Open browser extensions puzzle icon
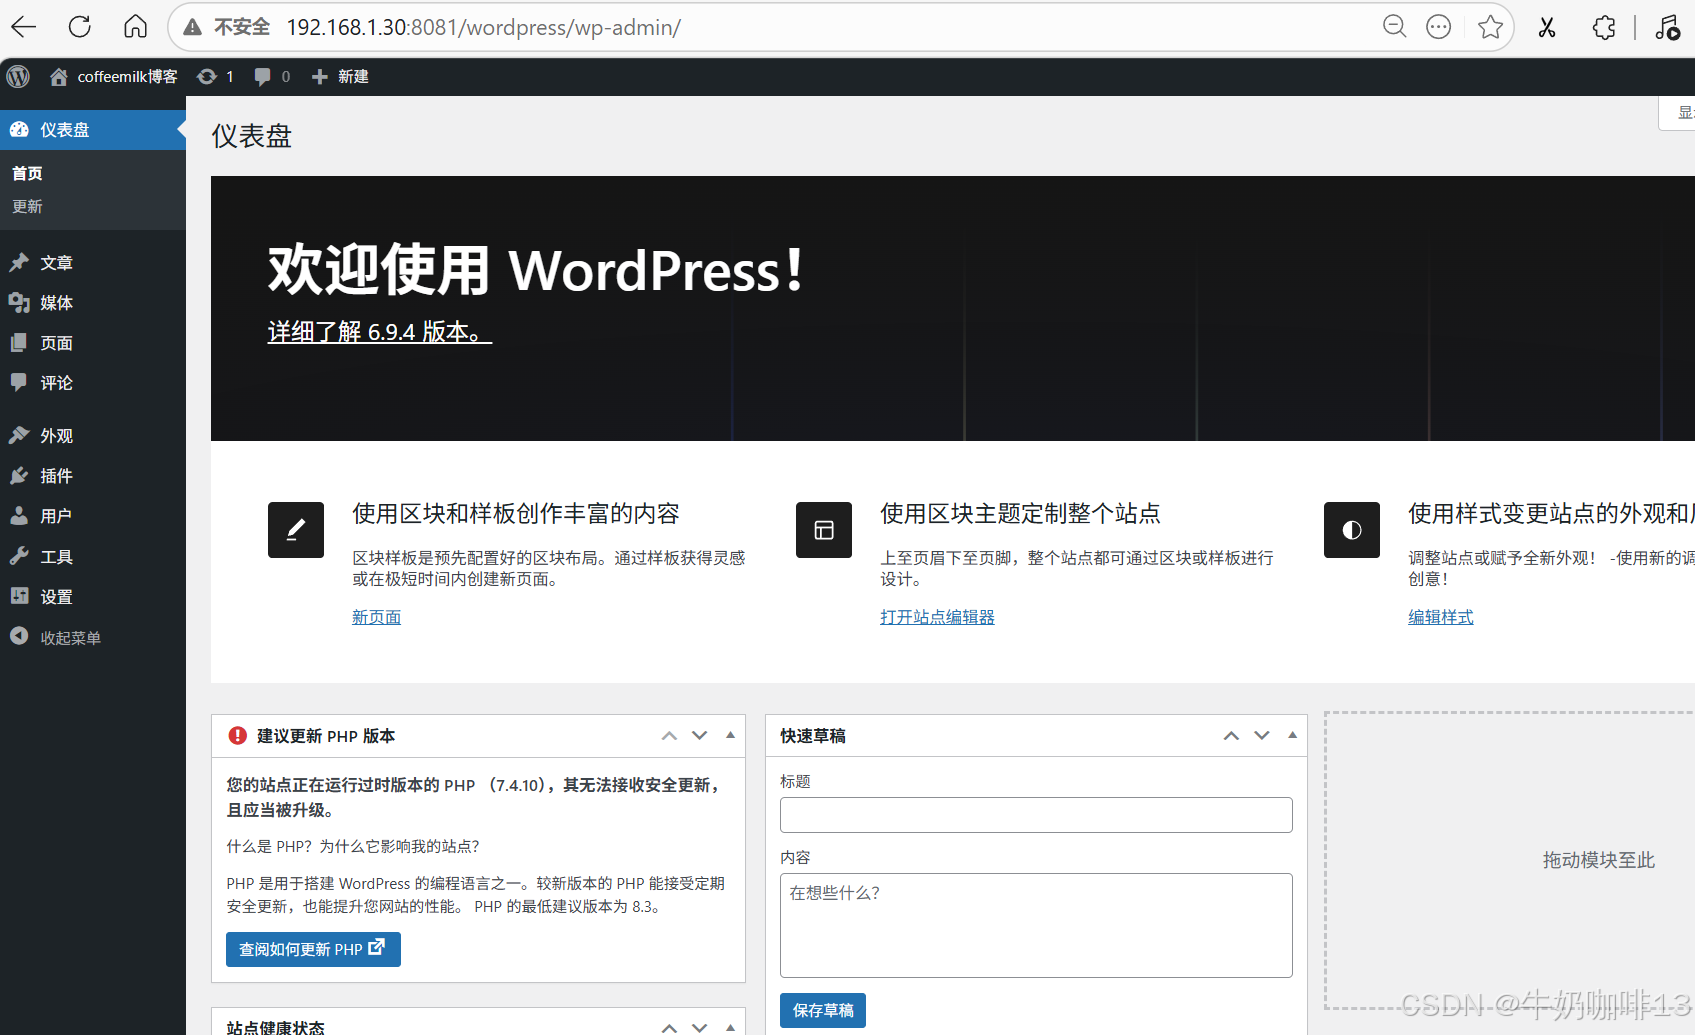1695x1035 pixels. [1604, 27]
